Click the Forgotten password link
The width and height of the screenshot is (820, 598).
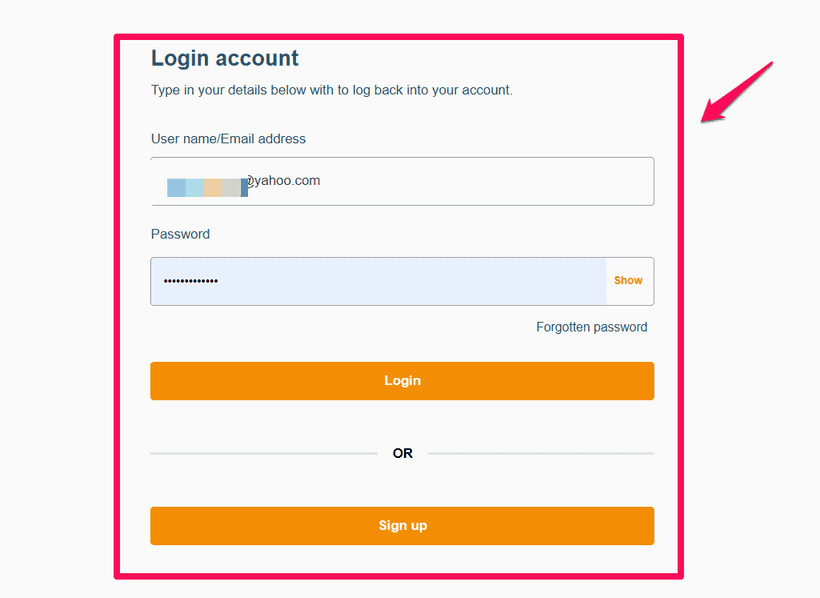[x=591, y=327]
